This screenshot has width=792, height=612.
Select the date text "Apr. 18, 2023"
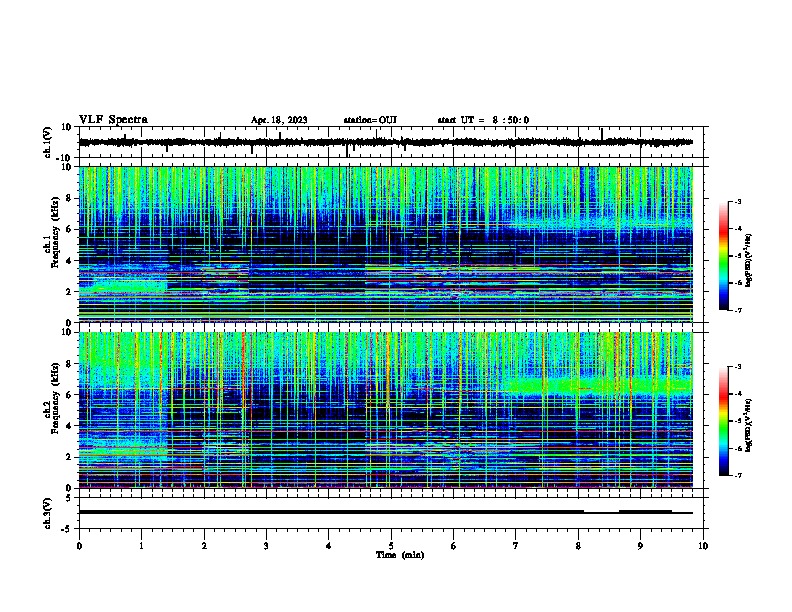point(279,120)
